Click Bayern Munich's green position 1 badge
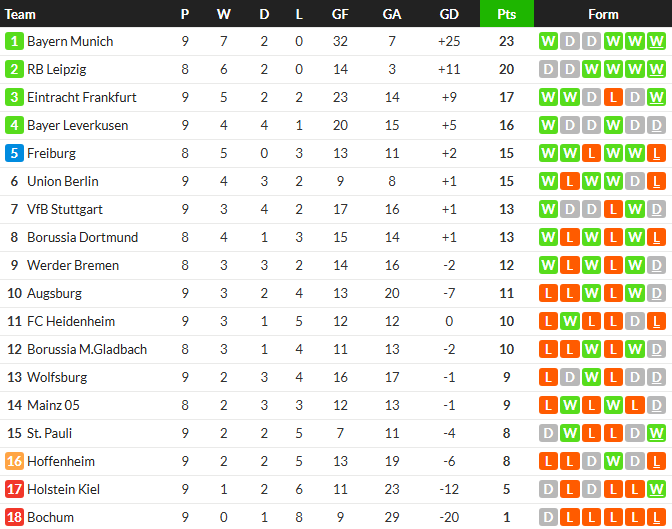Image resolution: width=672 pixels, height=529 pixels. 14,41
